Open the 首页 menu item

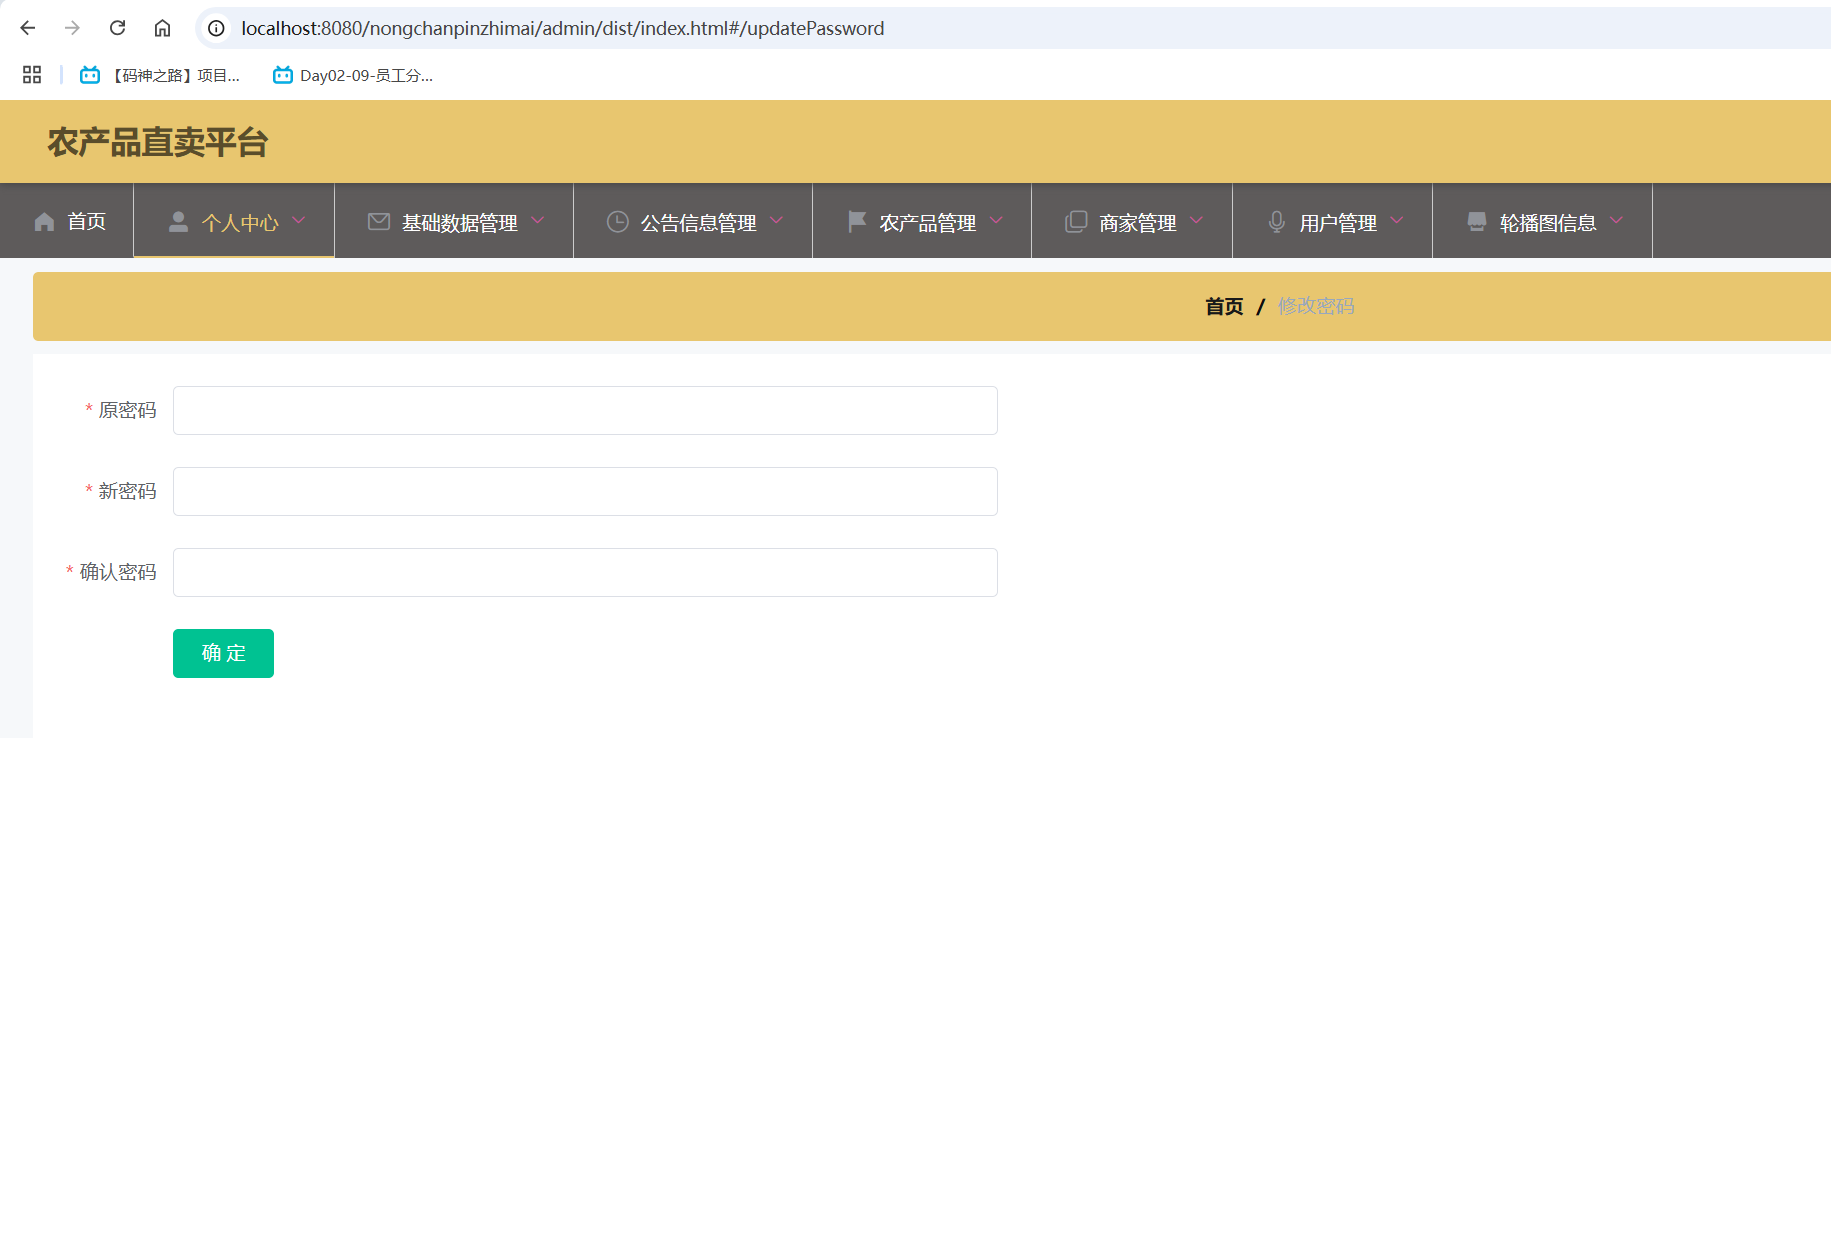coord(67,221)
